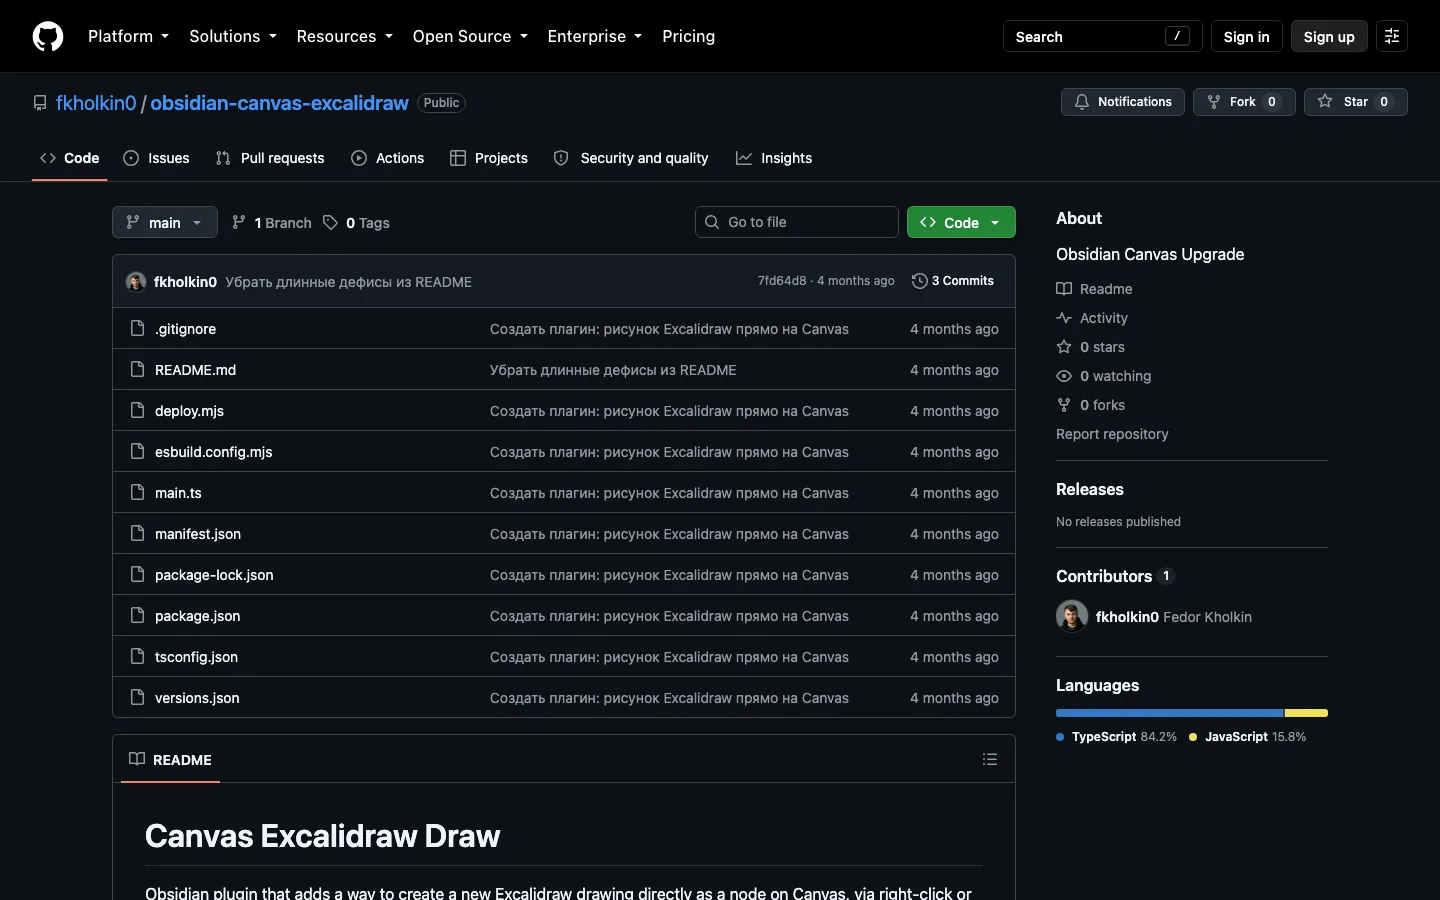Open the 7fd64d8 commit hash link

click(x=782, y=281)
